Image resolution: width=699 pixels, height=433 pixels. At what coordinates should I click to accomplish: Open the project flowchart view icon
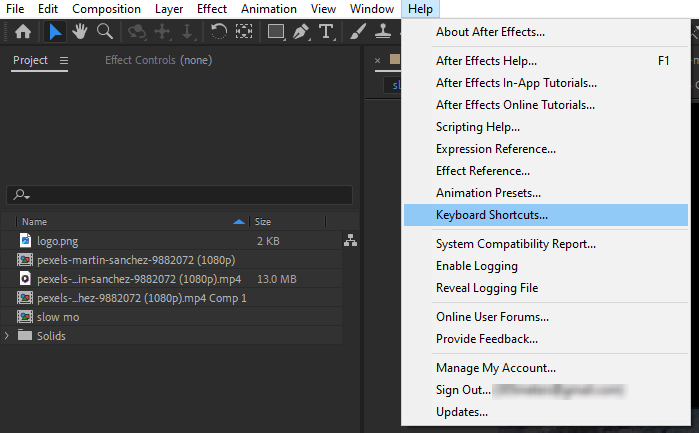pos(350,240)
